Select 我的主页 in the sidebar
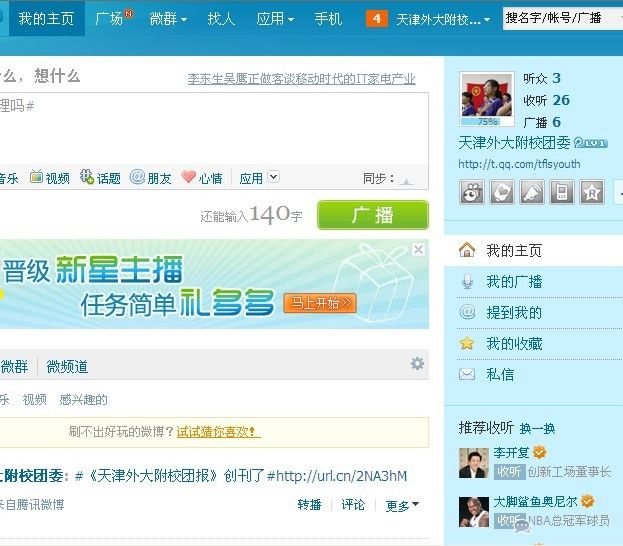This screenshot has height=546, width=623. [533, 250]
